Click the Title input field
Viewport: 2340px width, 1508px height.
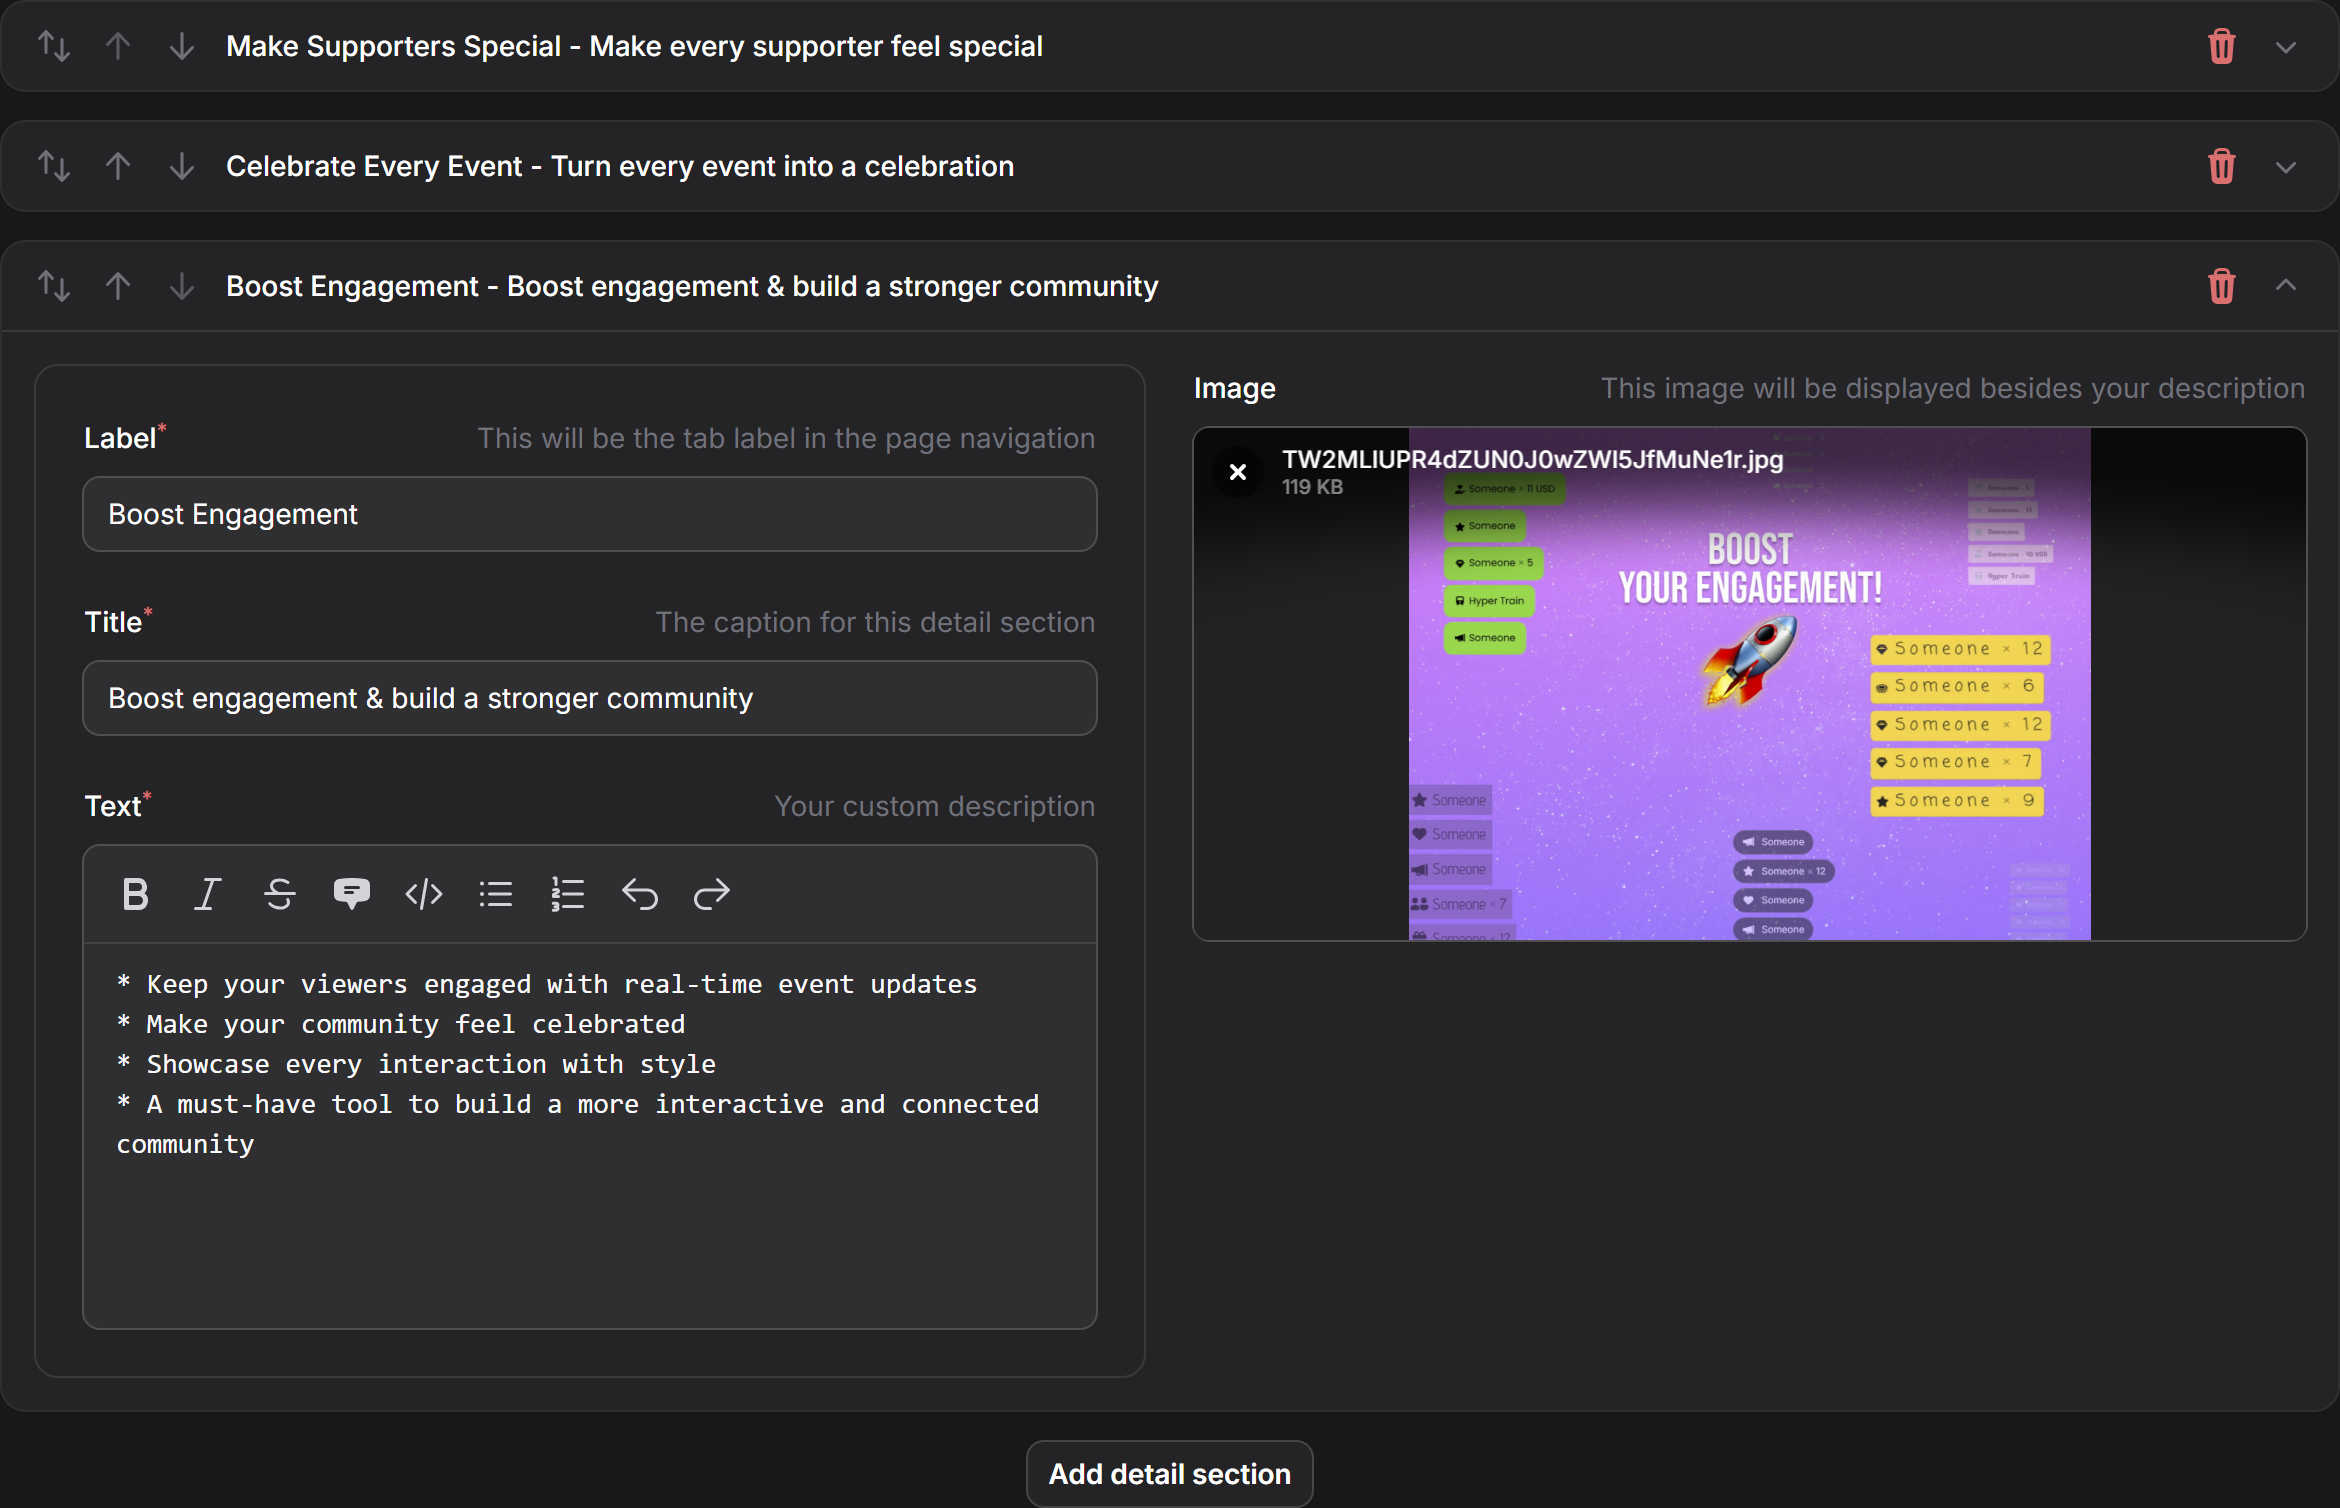(x=589, y=698)
